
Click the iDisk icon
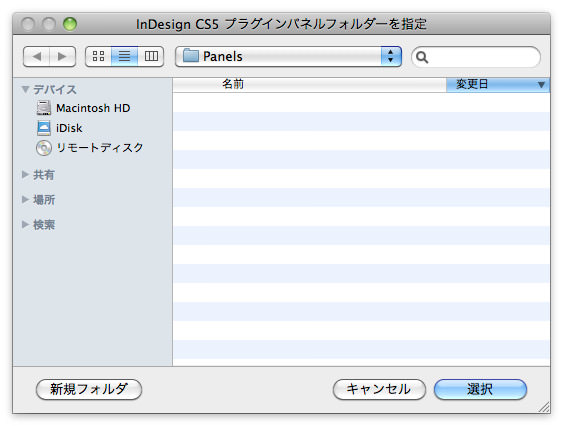tap(44, 128)
